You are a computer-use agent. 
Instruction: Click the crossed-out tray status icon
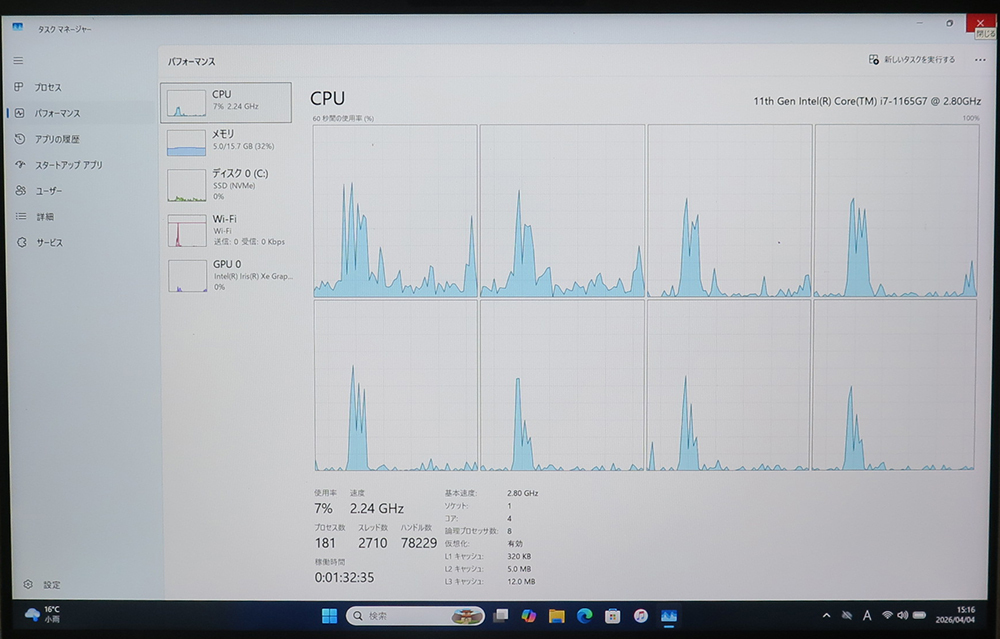tap(847, 615)
